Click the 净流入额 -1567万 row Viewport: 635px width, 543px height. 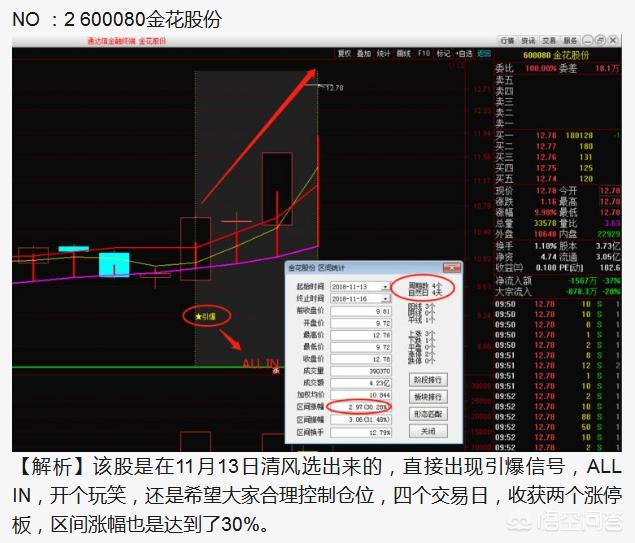558,281
